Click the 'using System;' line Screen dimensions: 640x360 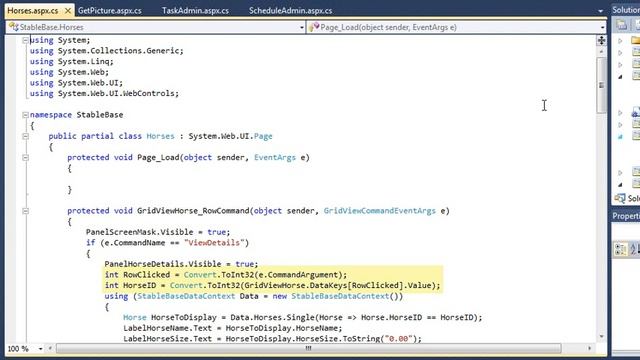60,40
